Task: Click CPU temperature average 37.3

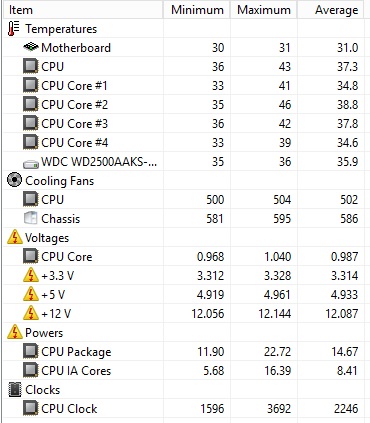Action: (x=347, y=67)
